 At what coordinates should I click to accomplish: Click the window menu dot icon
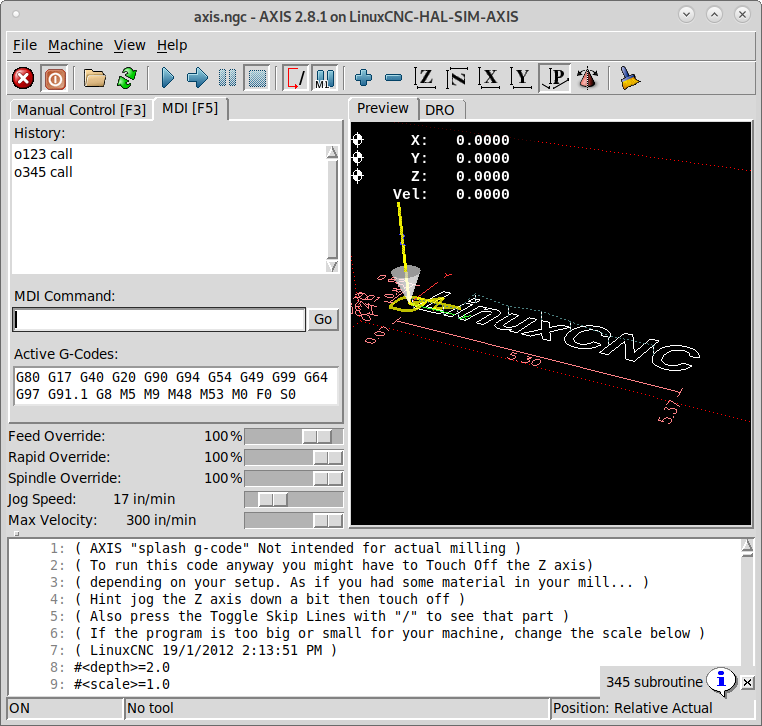pyautogui.click(x=16, y=15)
